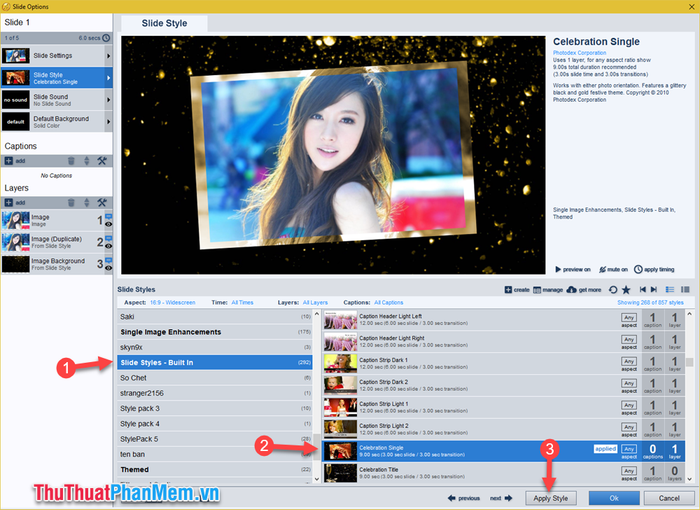
Task: Select StylePack 5 category
Action: coord(215,439)
